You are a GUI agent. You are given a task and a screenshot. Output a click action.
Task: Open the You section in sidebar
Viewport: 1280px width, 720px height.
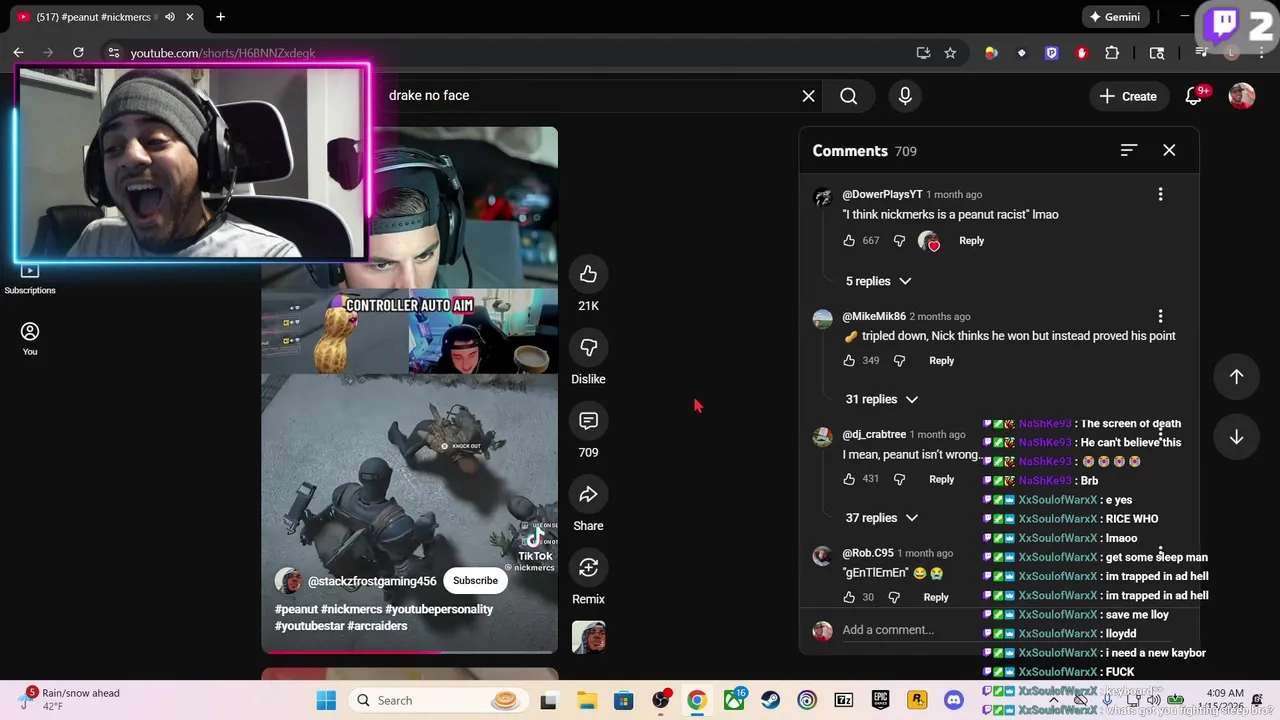(x=30, y=339)
